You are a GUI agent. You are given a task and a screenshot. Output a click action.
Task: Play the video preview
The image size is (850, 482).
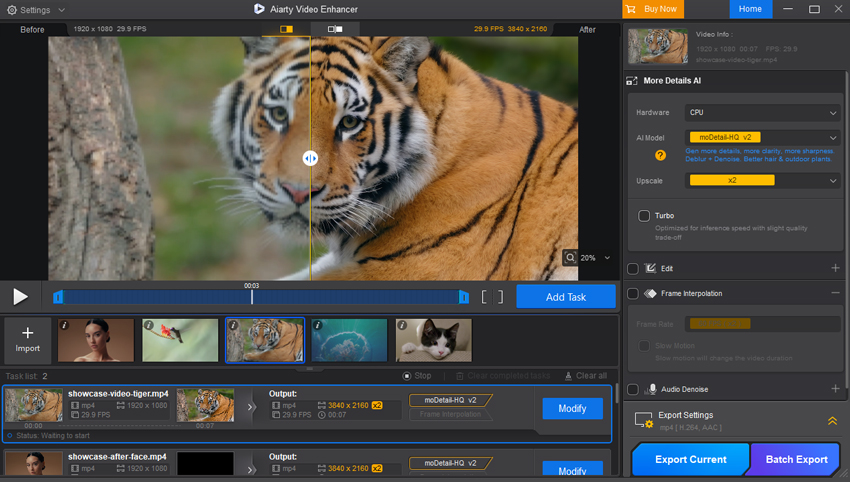(x=20, y=297)
